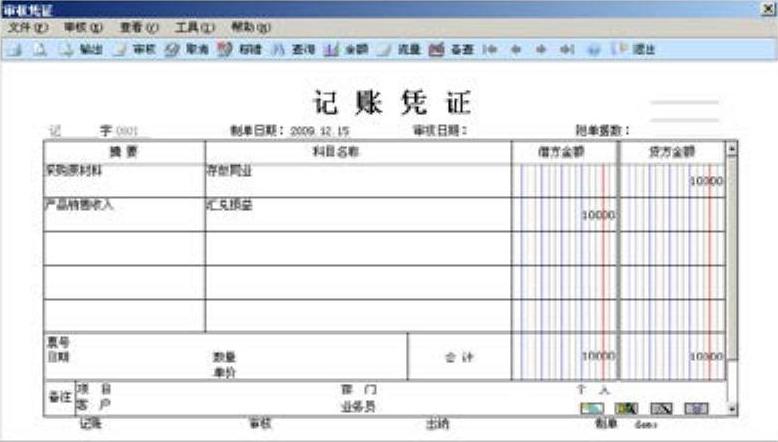Click the 数量 label

point(224,357)
